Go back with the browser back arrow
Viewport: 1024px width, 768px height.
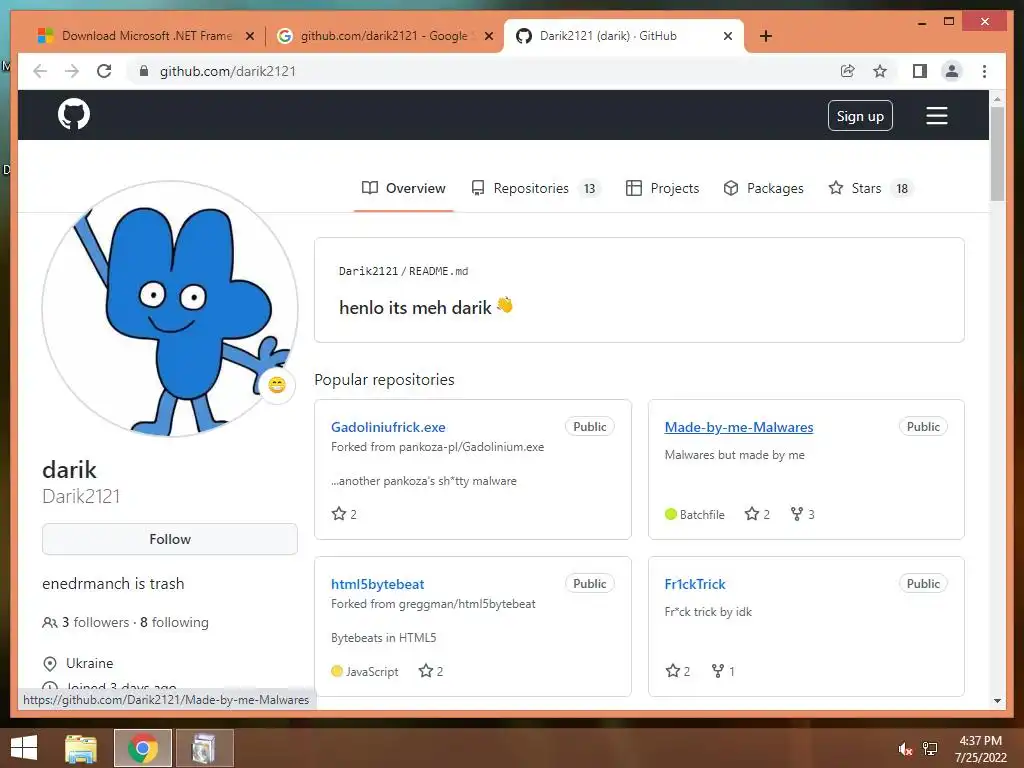pos(40,71)
